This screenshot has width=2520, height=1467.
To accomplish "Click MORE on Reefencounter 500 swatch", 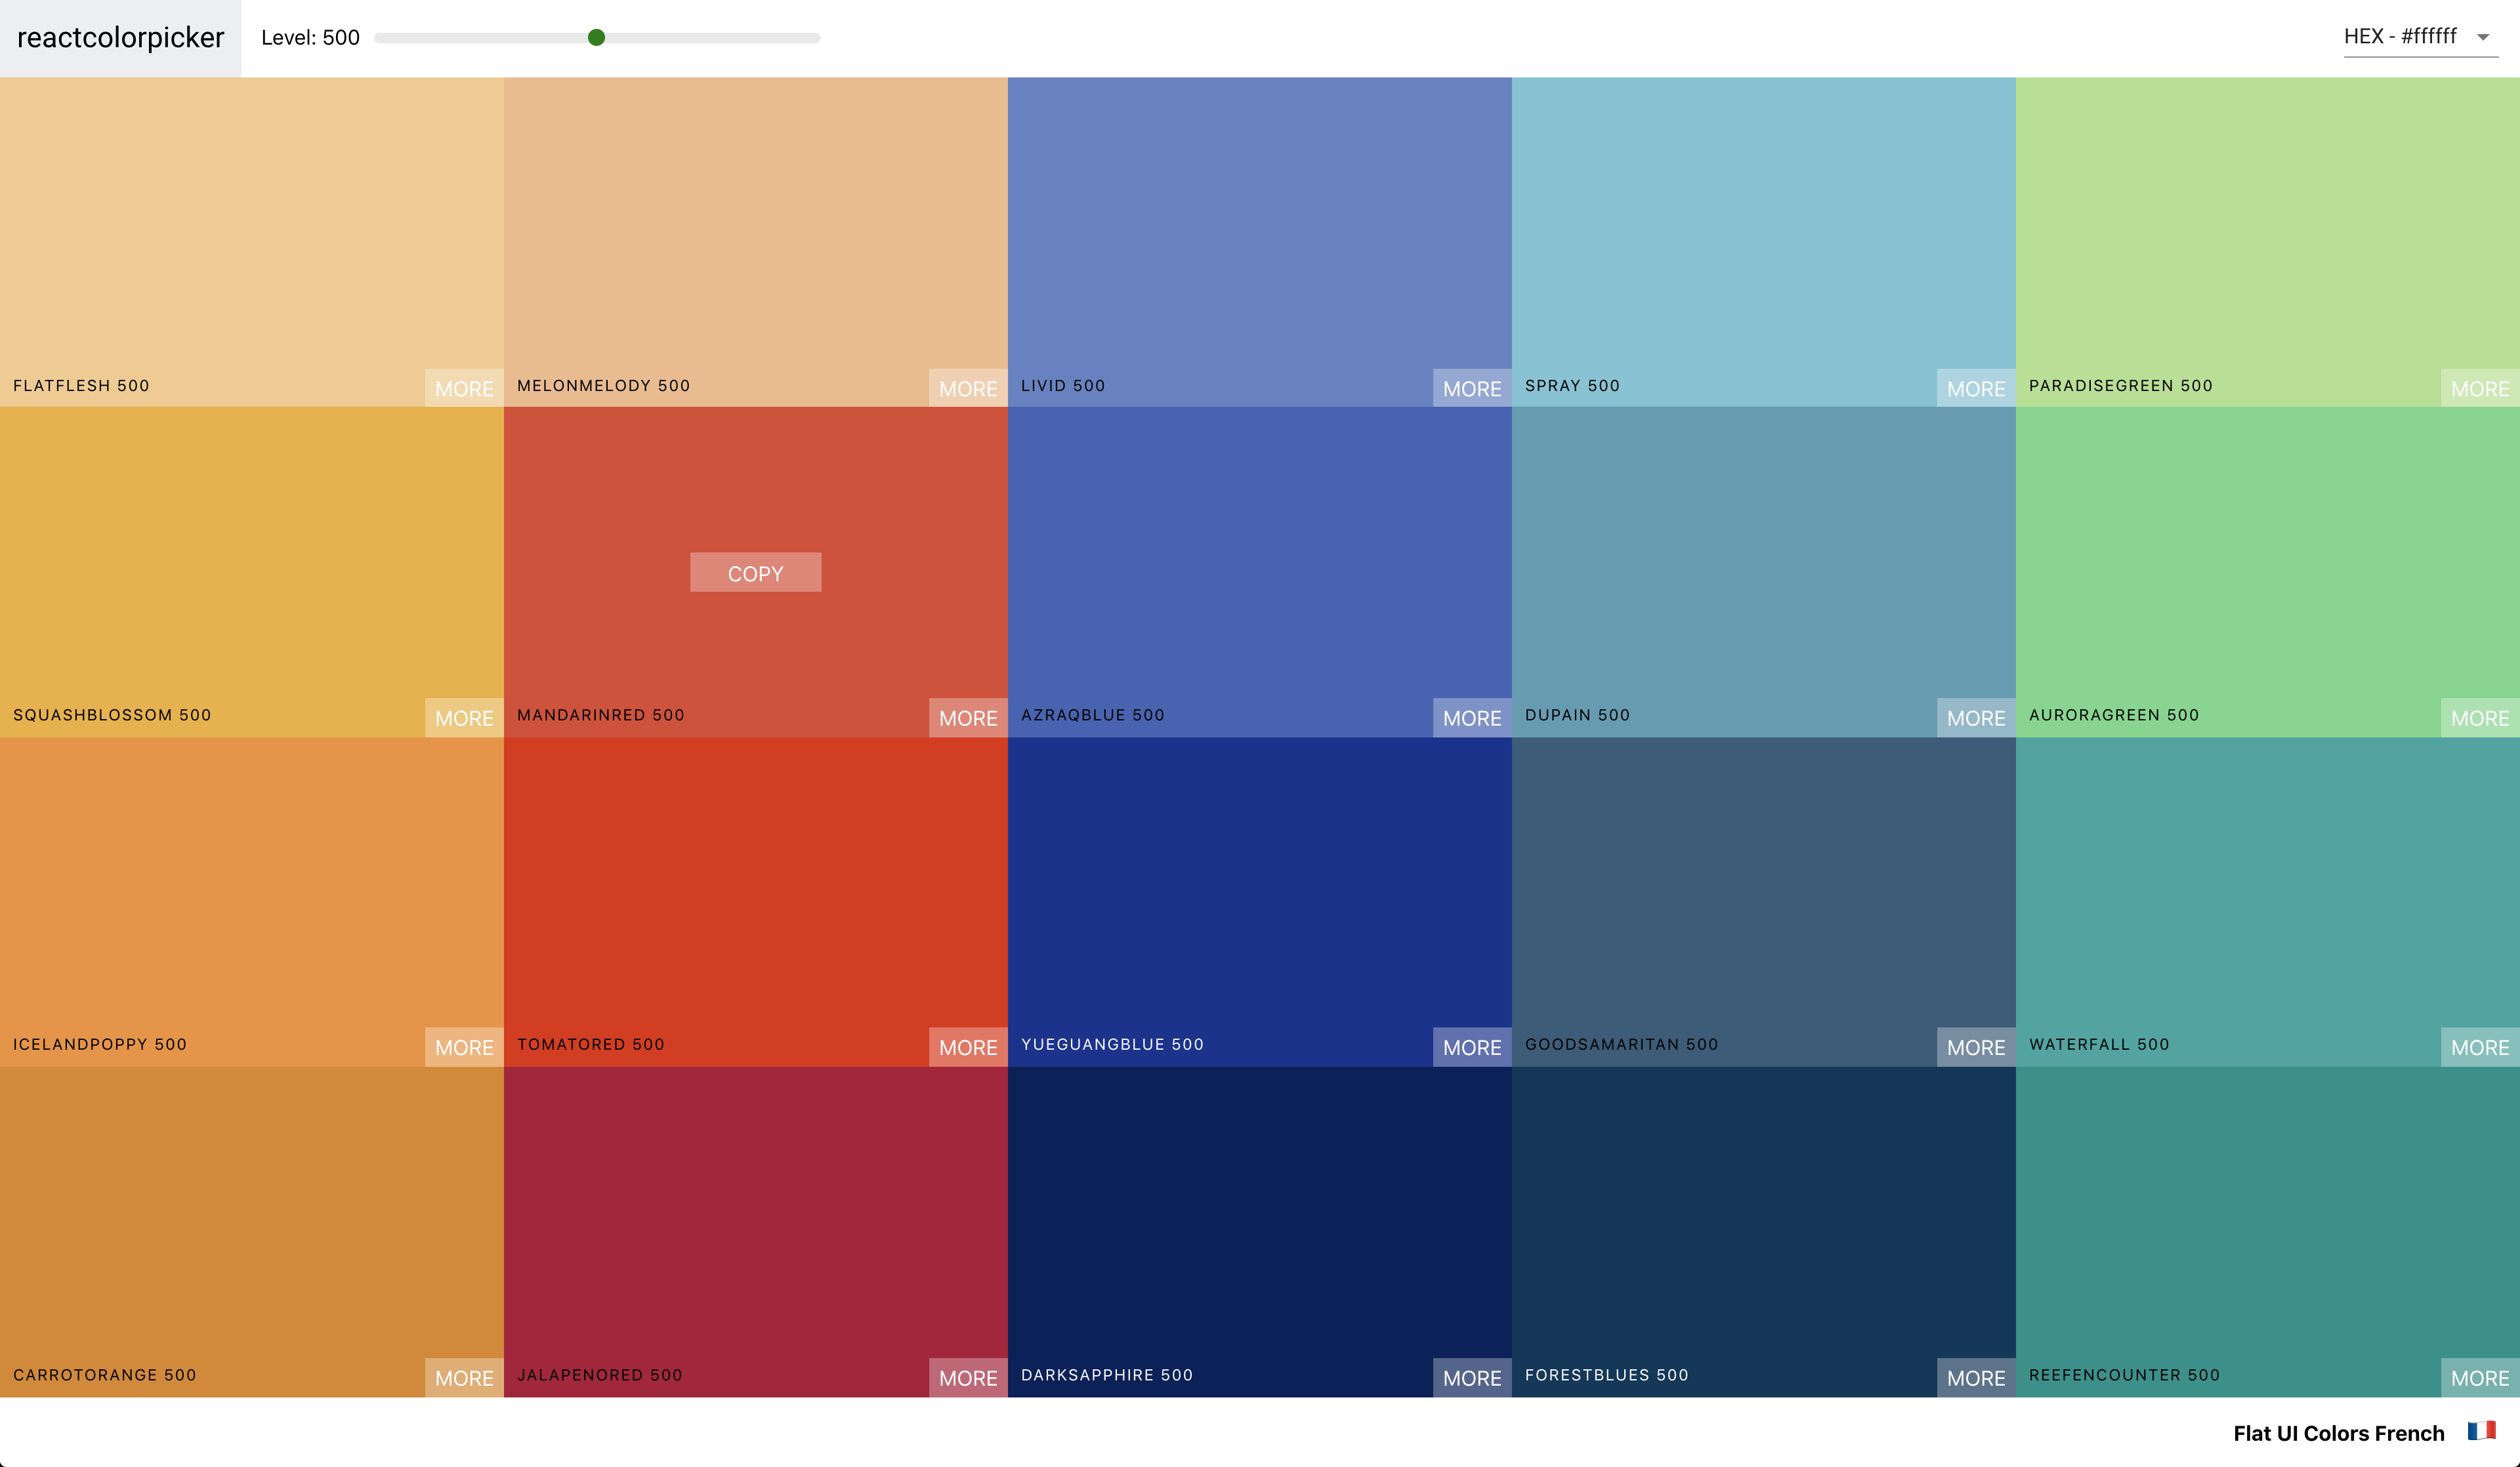I will pos(2479,1378).
